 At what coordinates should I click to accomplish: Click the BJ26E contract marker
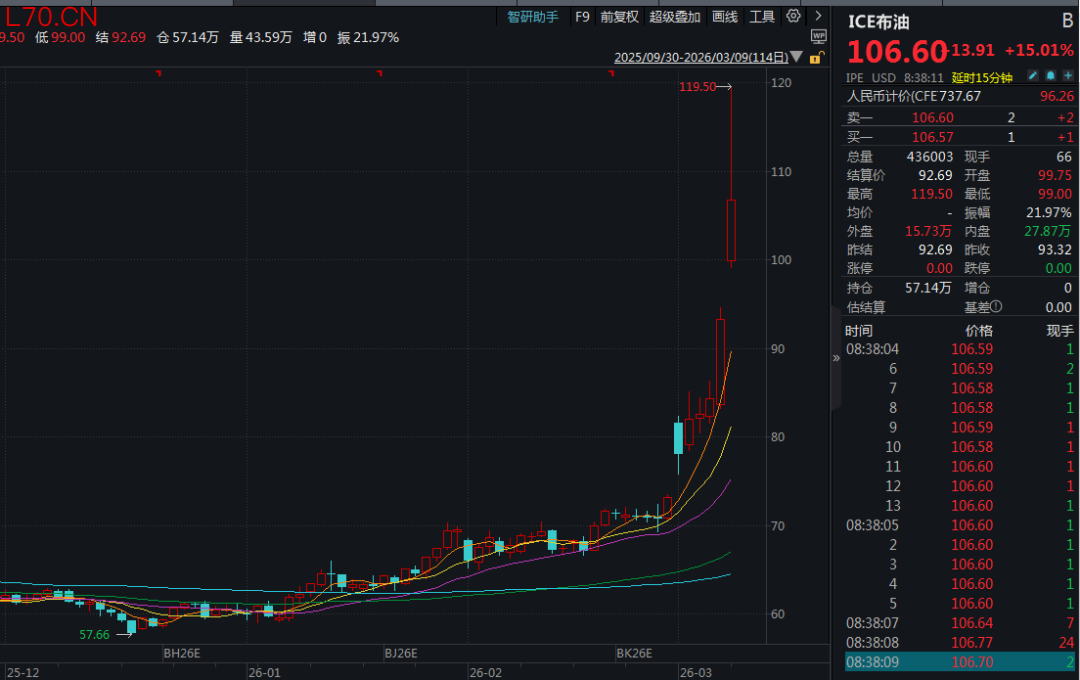pos(401,653)
